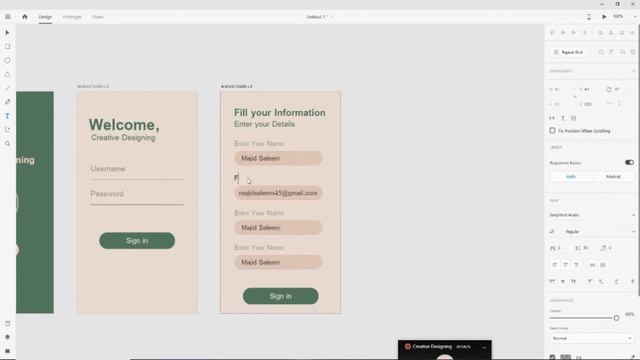Click the mobile device preview icon

(x=589, y=17)
